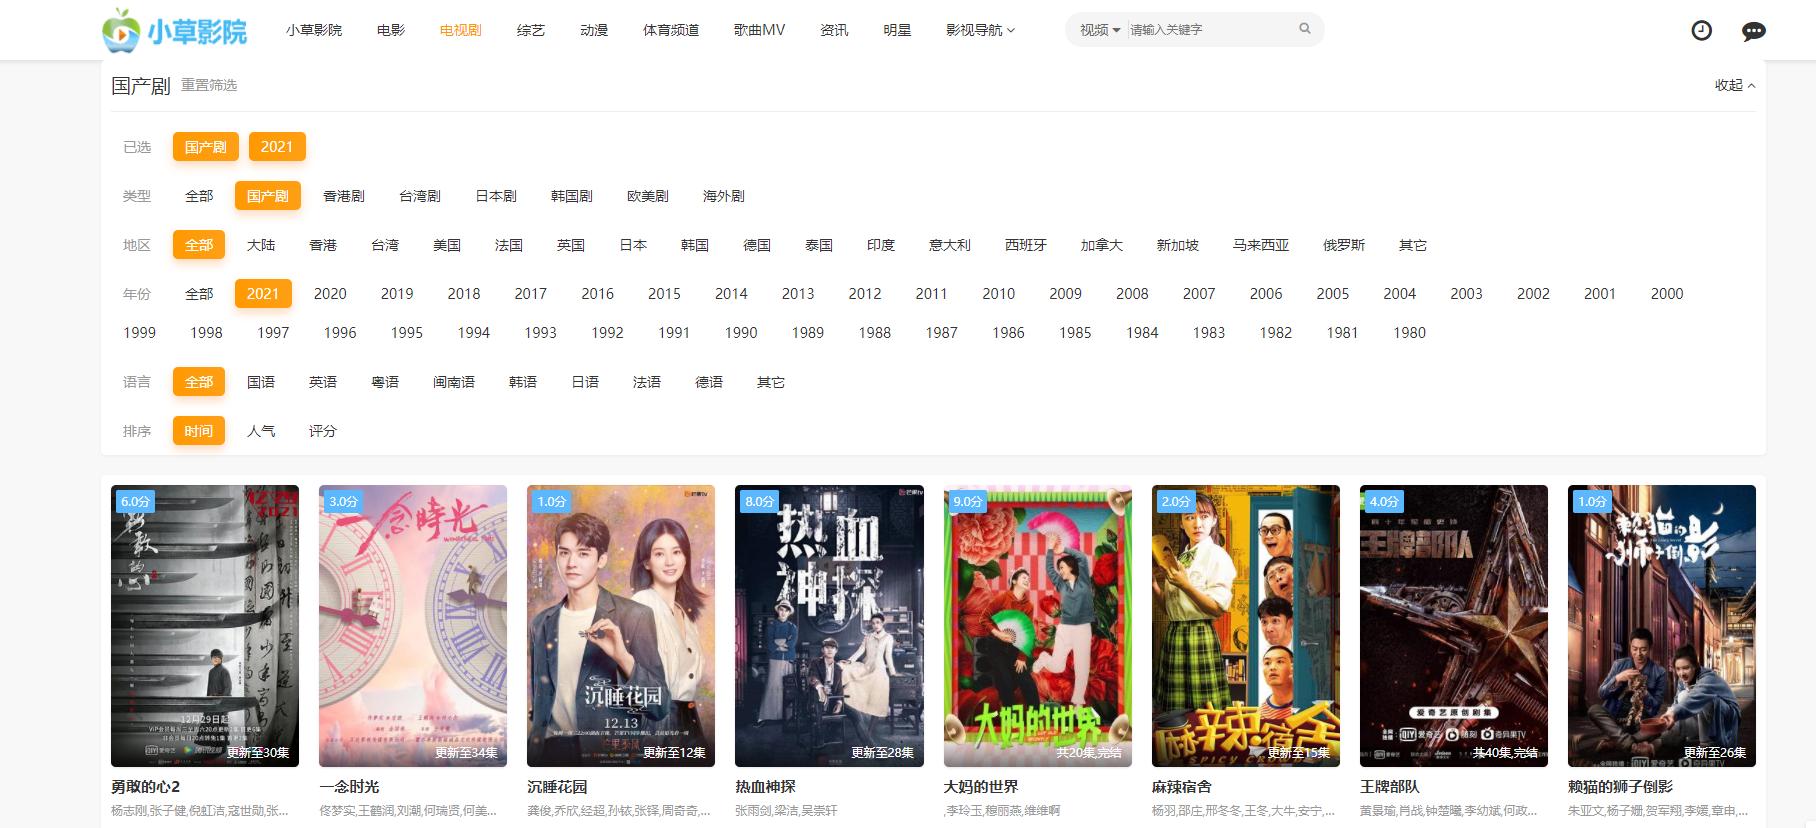Go to the 综艺 nav tab

click(531, 30)
